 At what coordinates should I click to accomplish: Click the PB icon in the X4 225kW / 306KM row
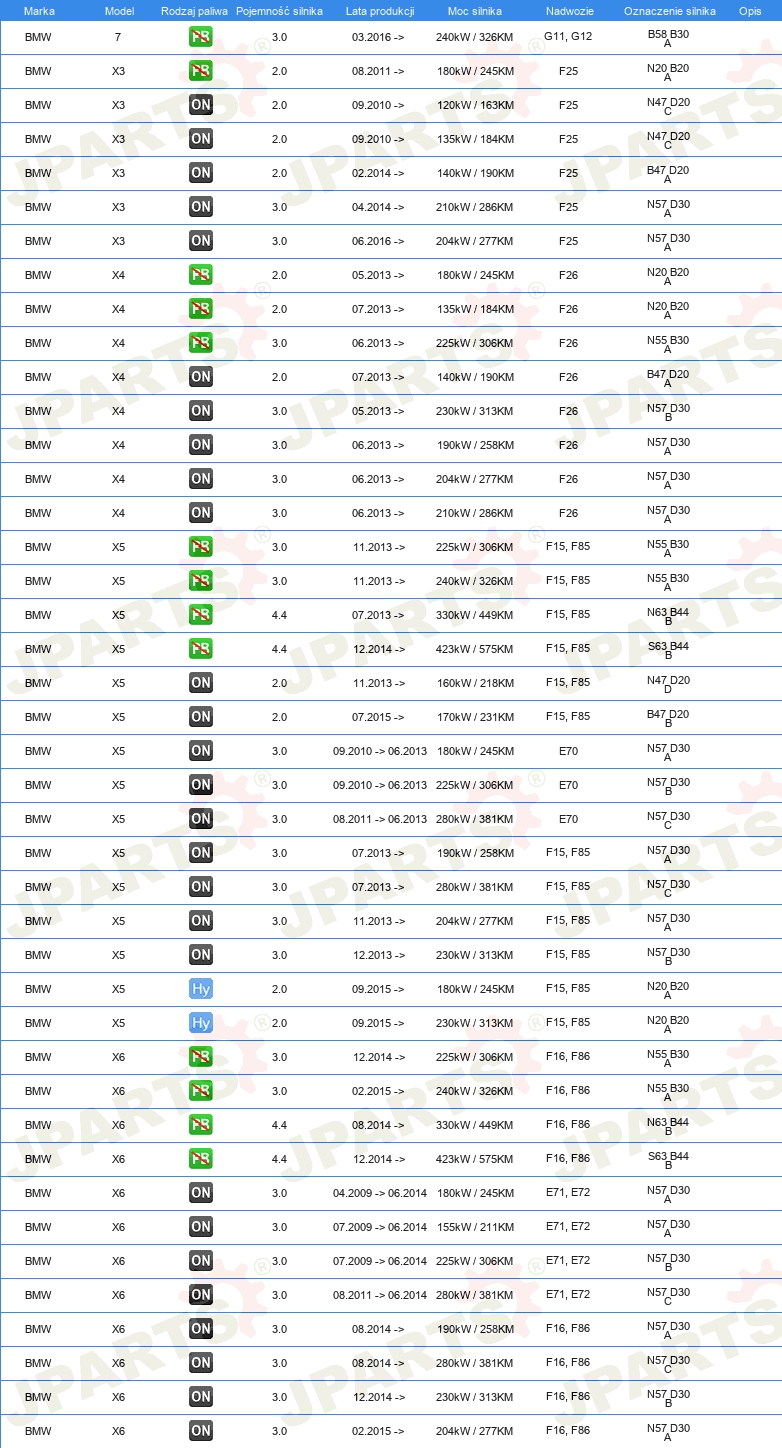coord(201,343)
